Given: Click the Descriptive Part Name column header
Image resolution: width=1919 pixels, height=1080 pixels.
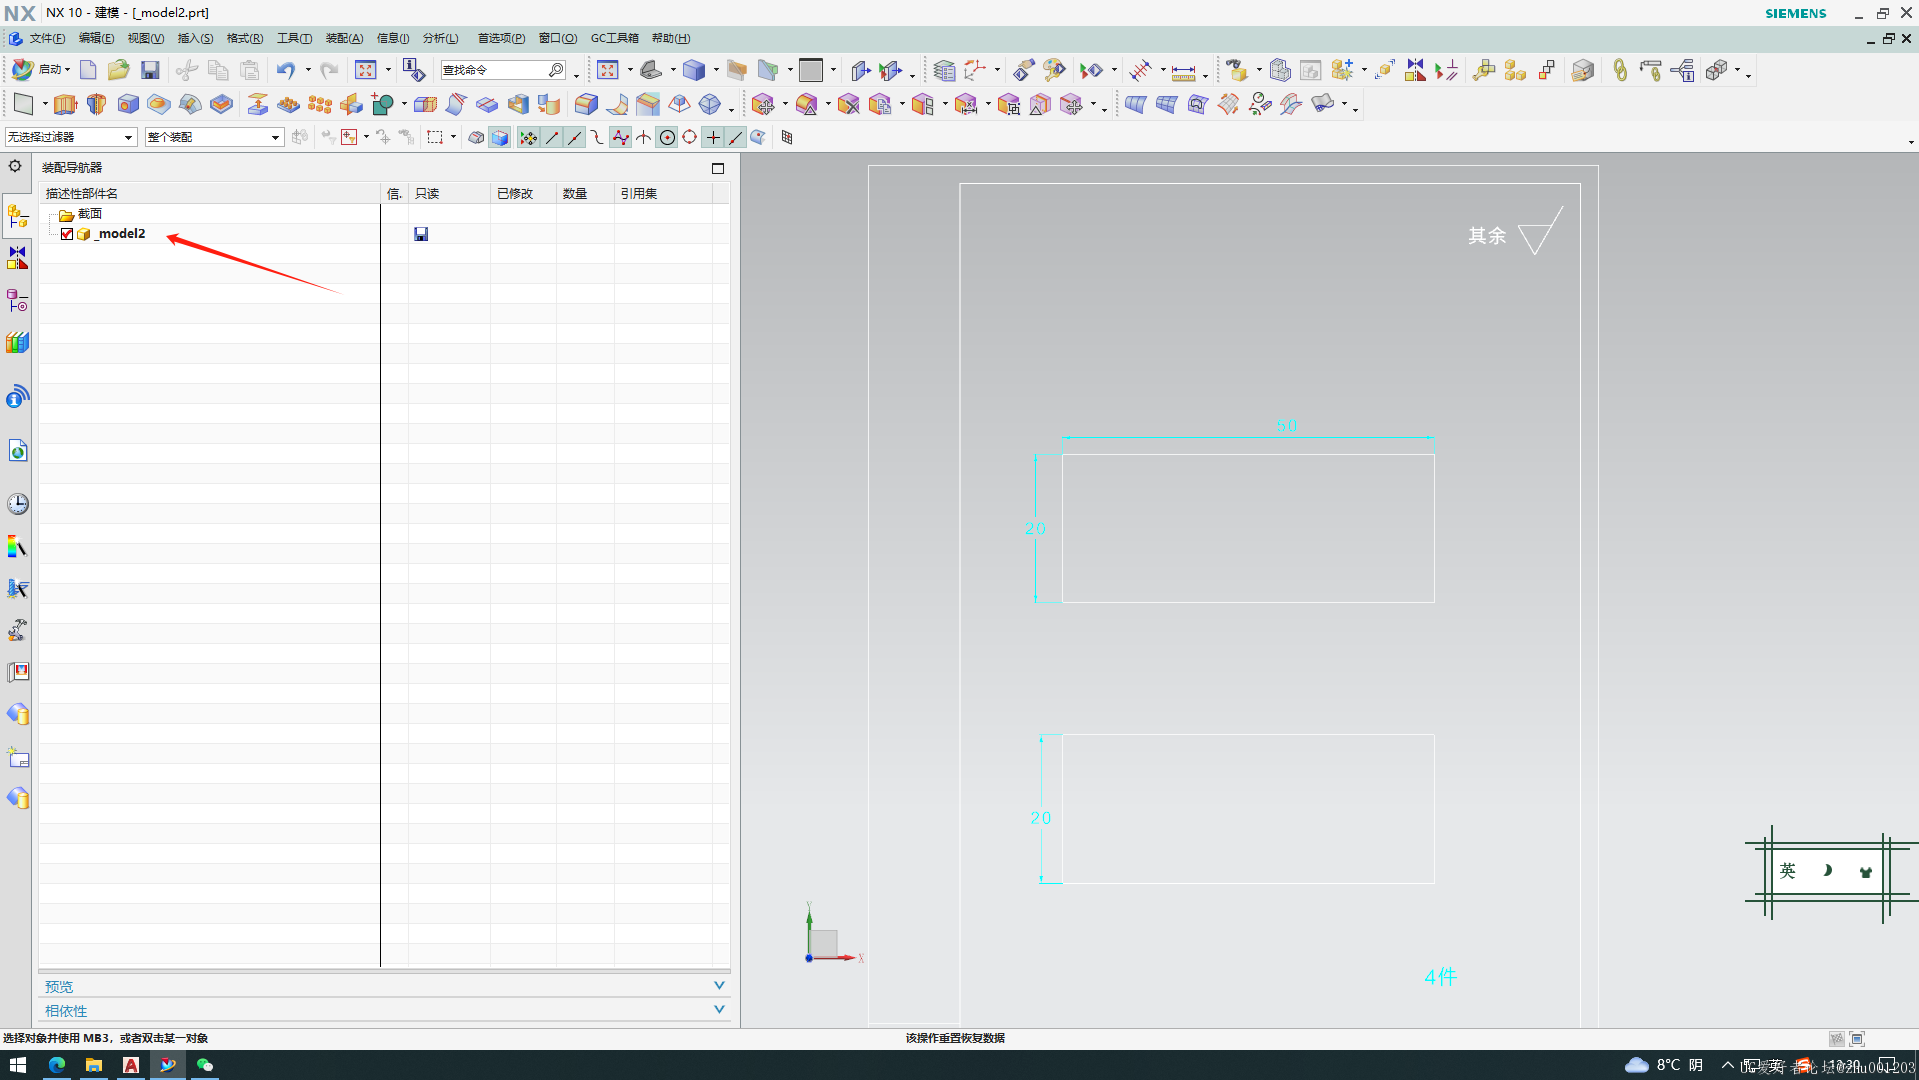Looking at the screenshot, I should [210, 193].
